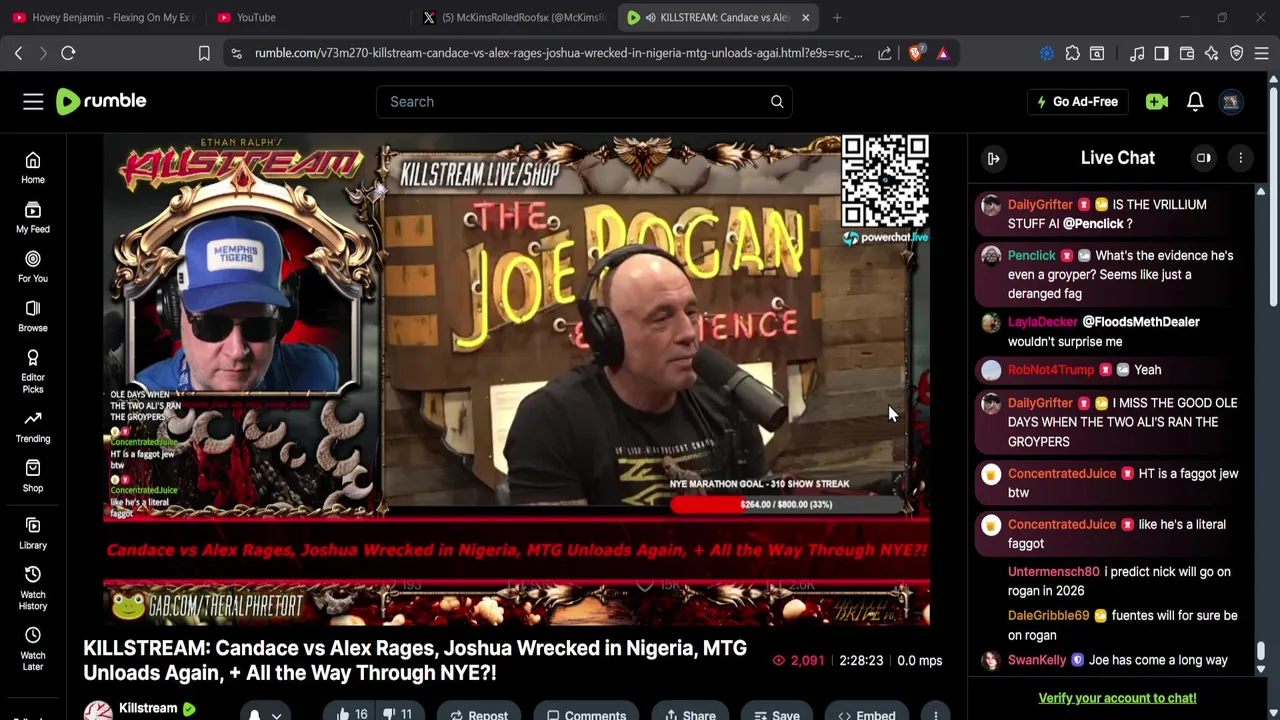
Task: Go to the Rumble home logo
Action: tap(101, 101)
